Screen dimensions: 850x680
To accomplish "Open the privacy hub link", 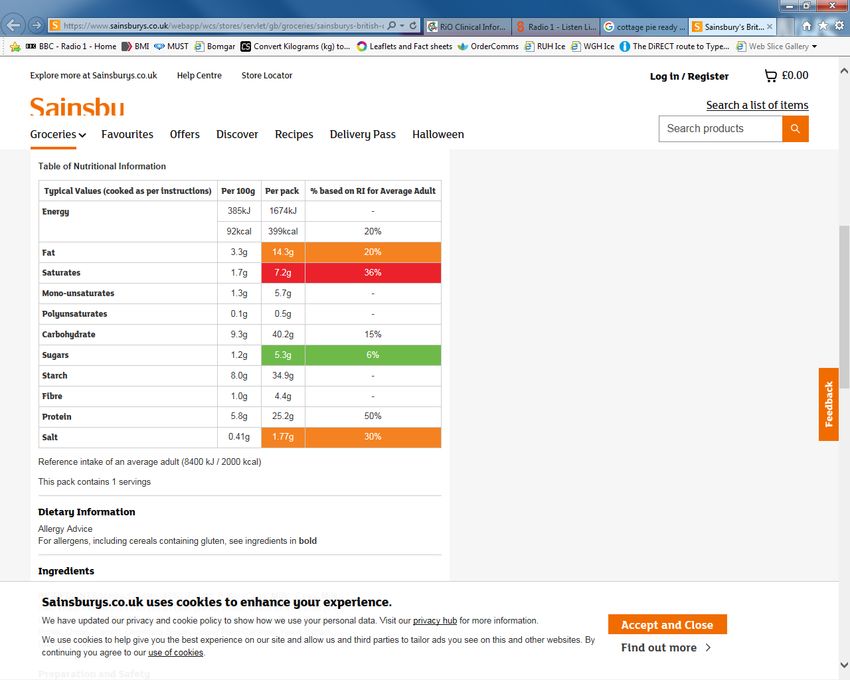I will [435, 621].
